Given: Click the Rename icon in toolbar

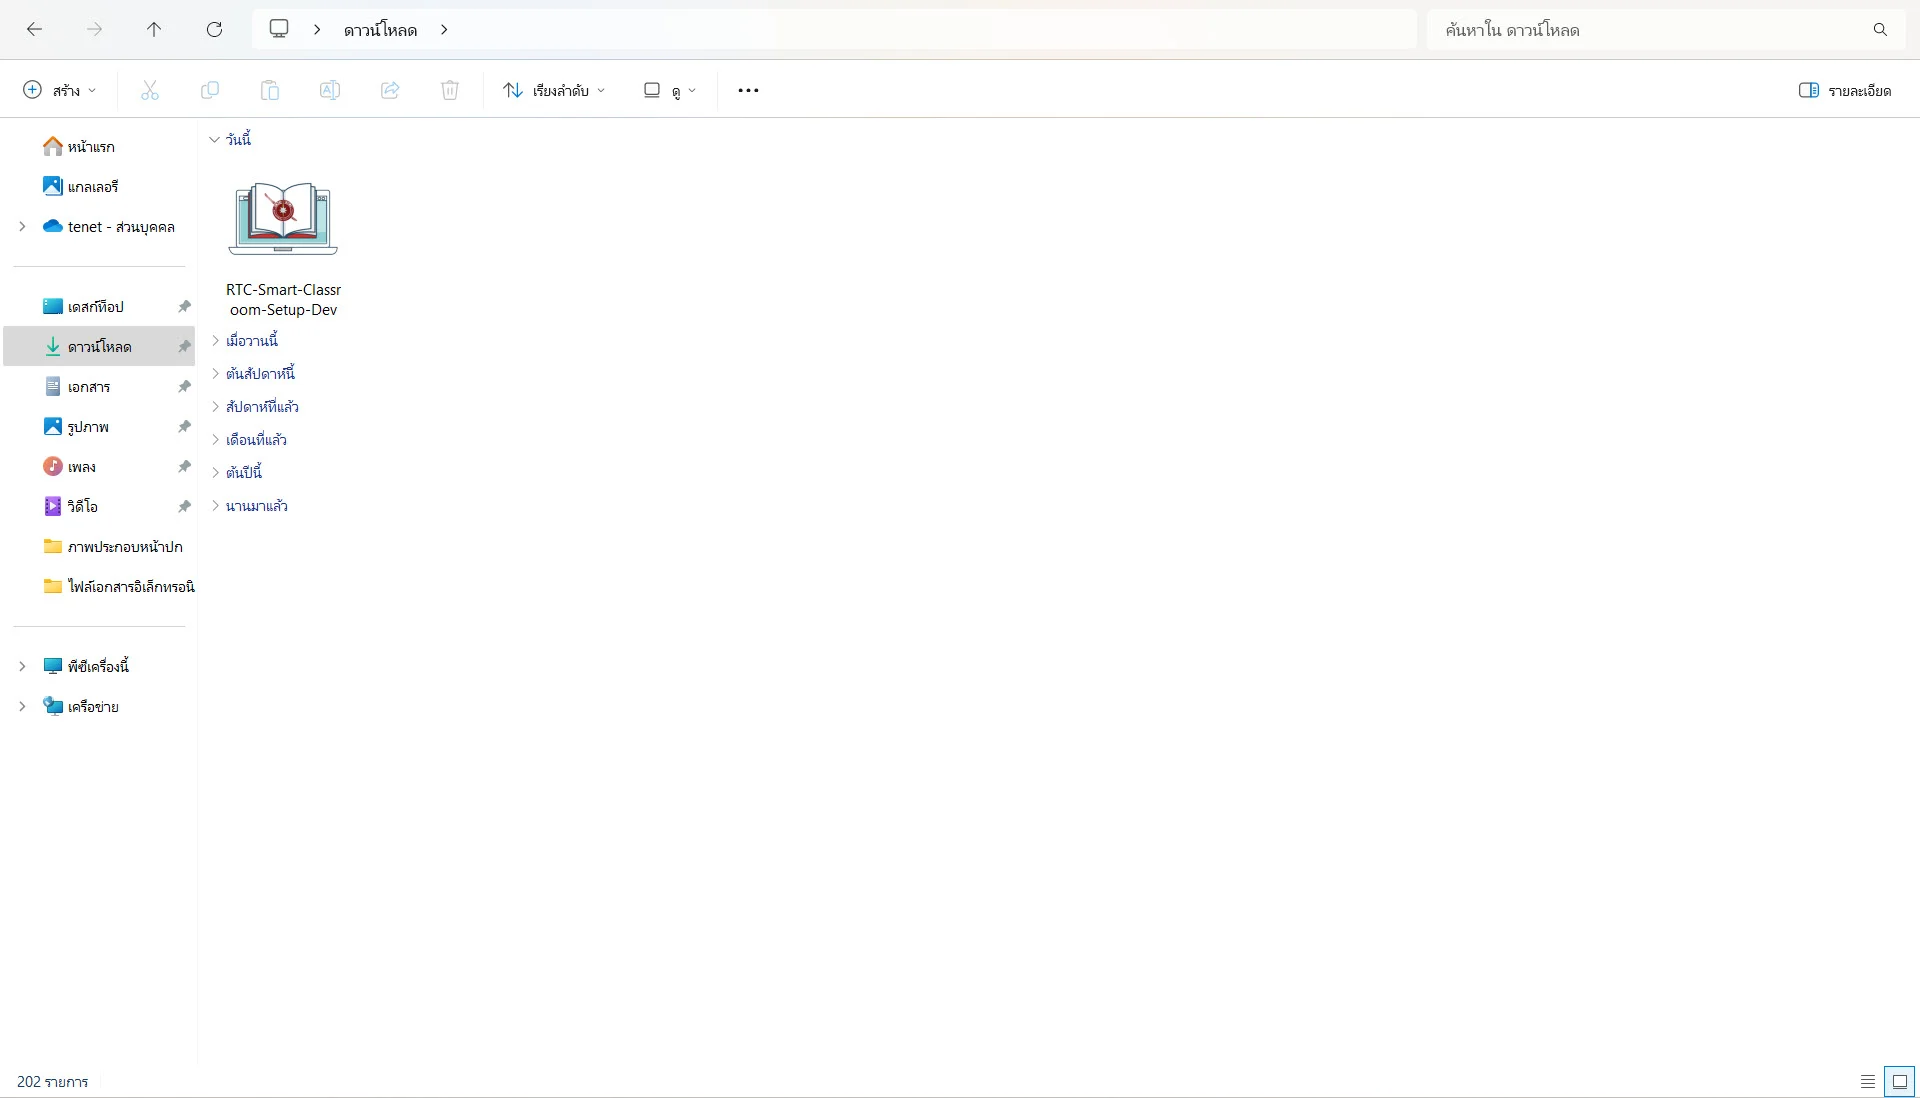Looking at the screenshot, I should 330,90.
